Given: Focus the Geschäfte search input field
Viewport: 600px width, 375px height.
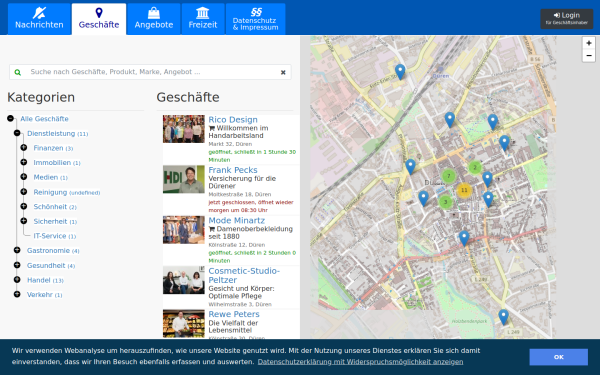Looking at the screenshot, I should [x=150, y=72].
